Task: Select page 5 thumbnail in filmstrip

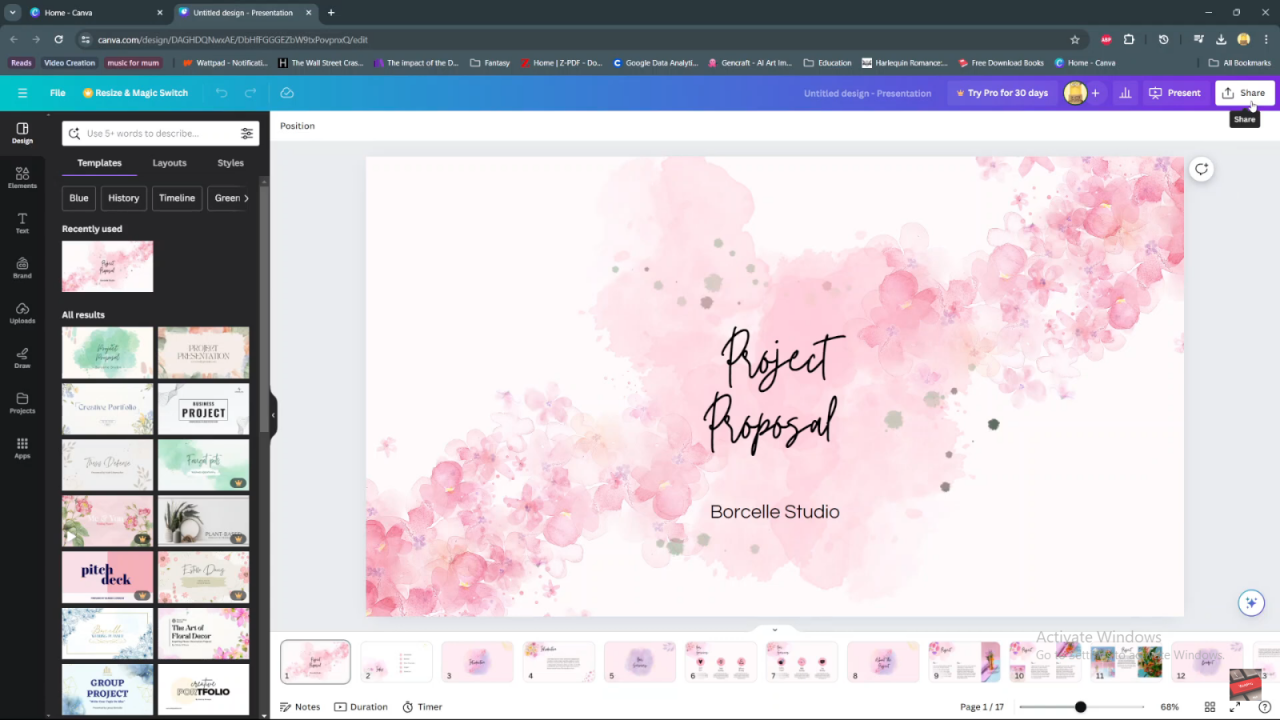Action: (640, 662)
